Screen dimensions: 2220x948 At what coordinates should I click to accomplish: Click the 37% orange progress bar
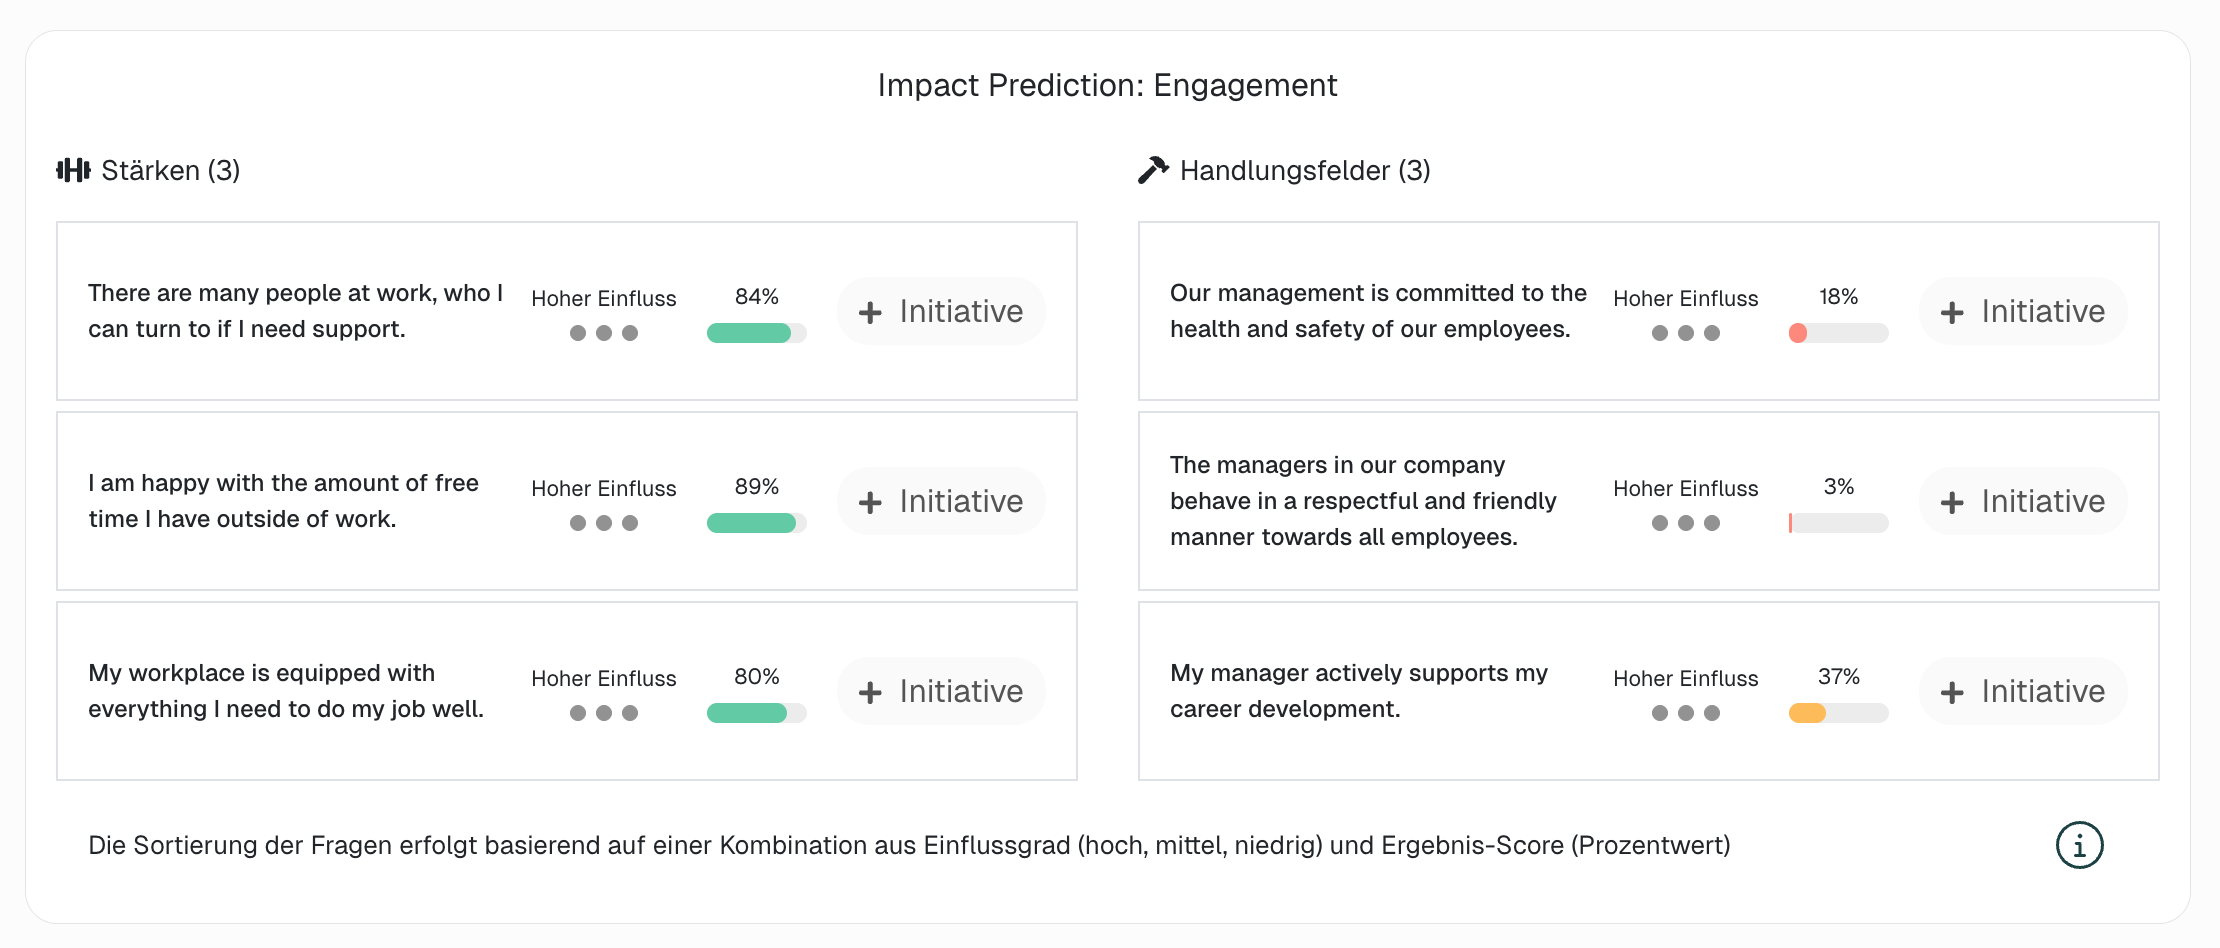[1838, 713]
